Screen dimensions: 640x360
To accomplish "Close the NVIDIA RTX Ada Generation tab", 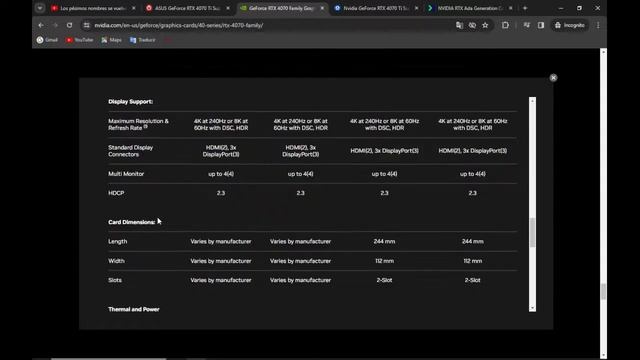I will (x=510, y=8).
